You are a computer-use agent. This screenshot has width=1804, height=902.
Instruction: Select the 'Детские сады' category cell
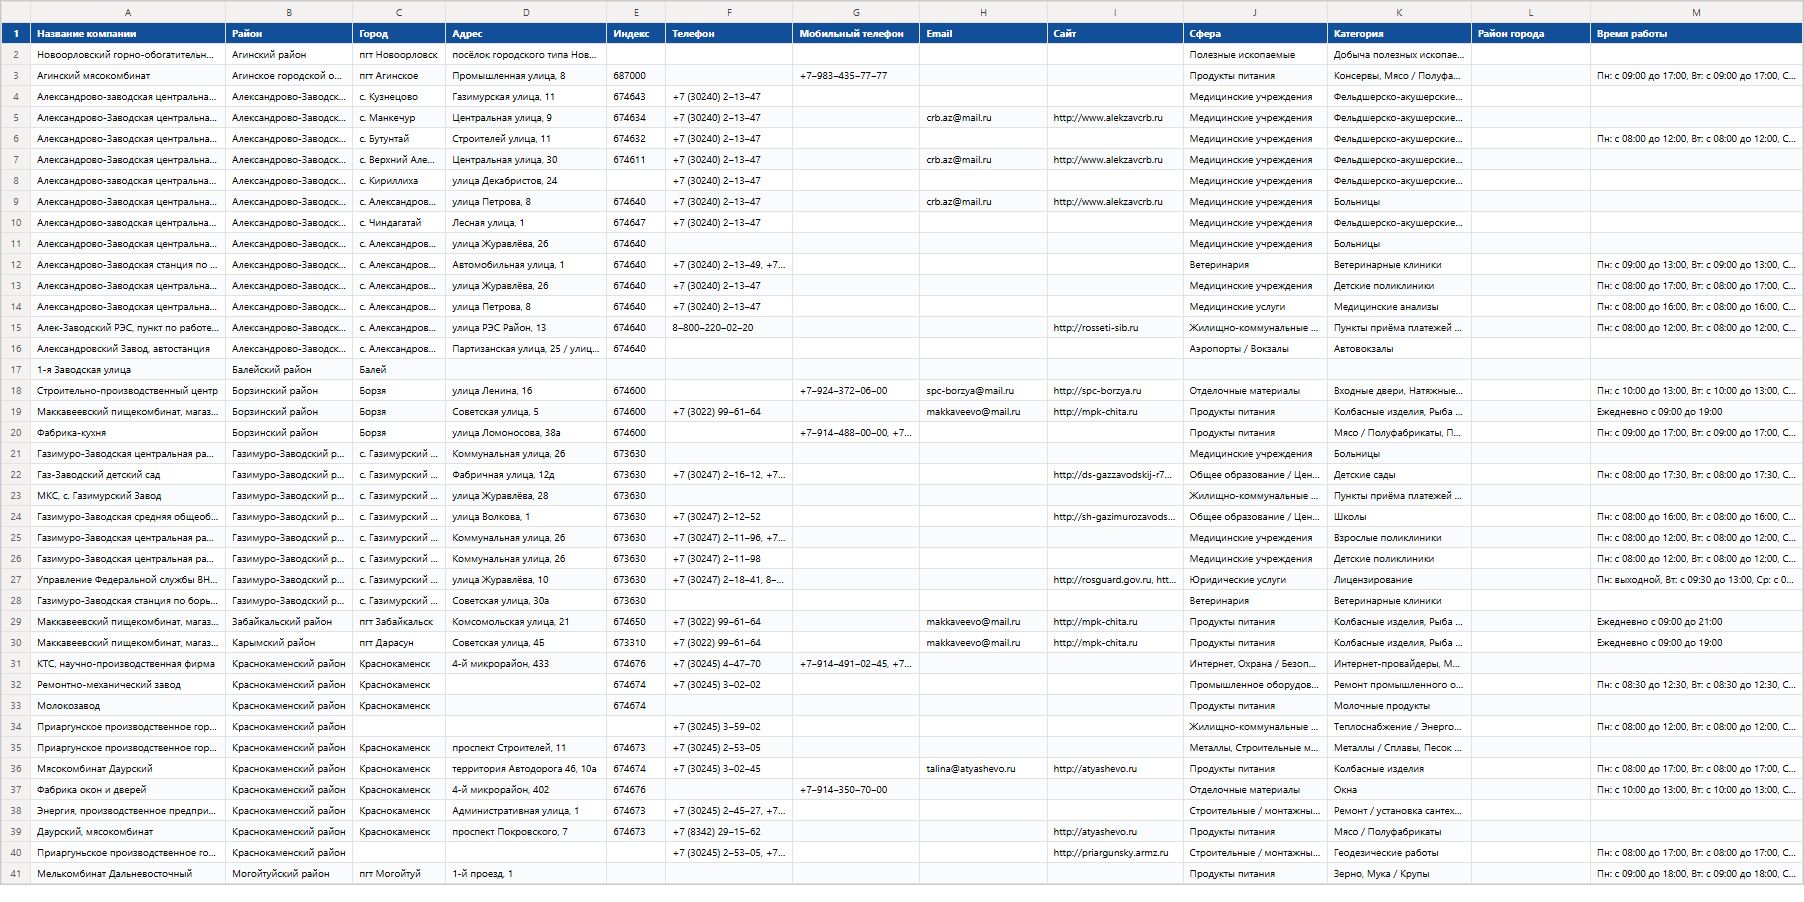(1399, 475)
